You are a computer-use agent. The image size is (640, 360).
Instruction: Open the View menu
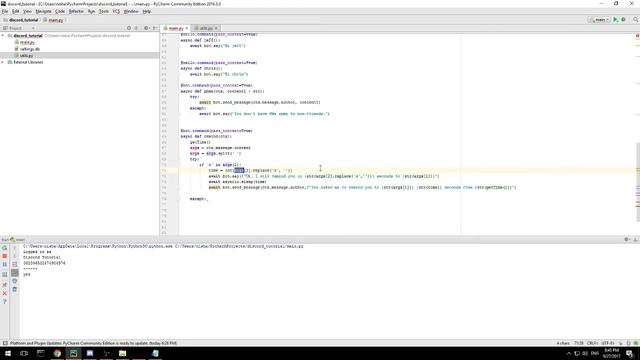point(27,11)
